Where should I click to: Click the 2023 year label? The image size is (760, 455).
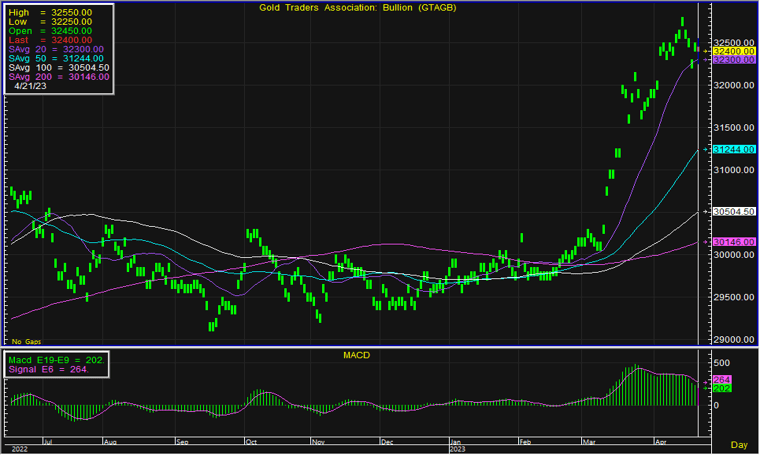coord(457,449)
